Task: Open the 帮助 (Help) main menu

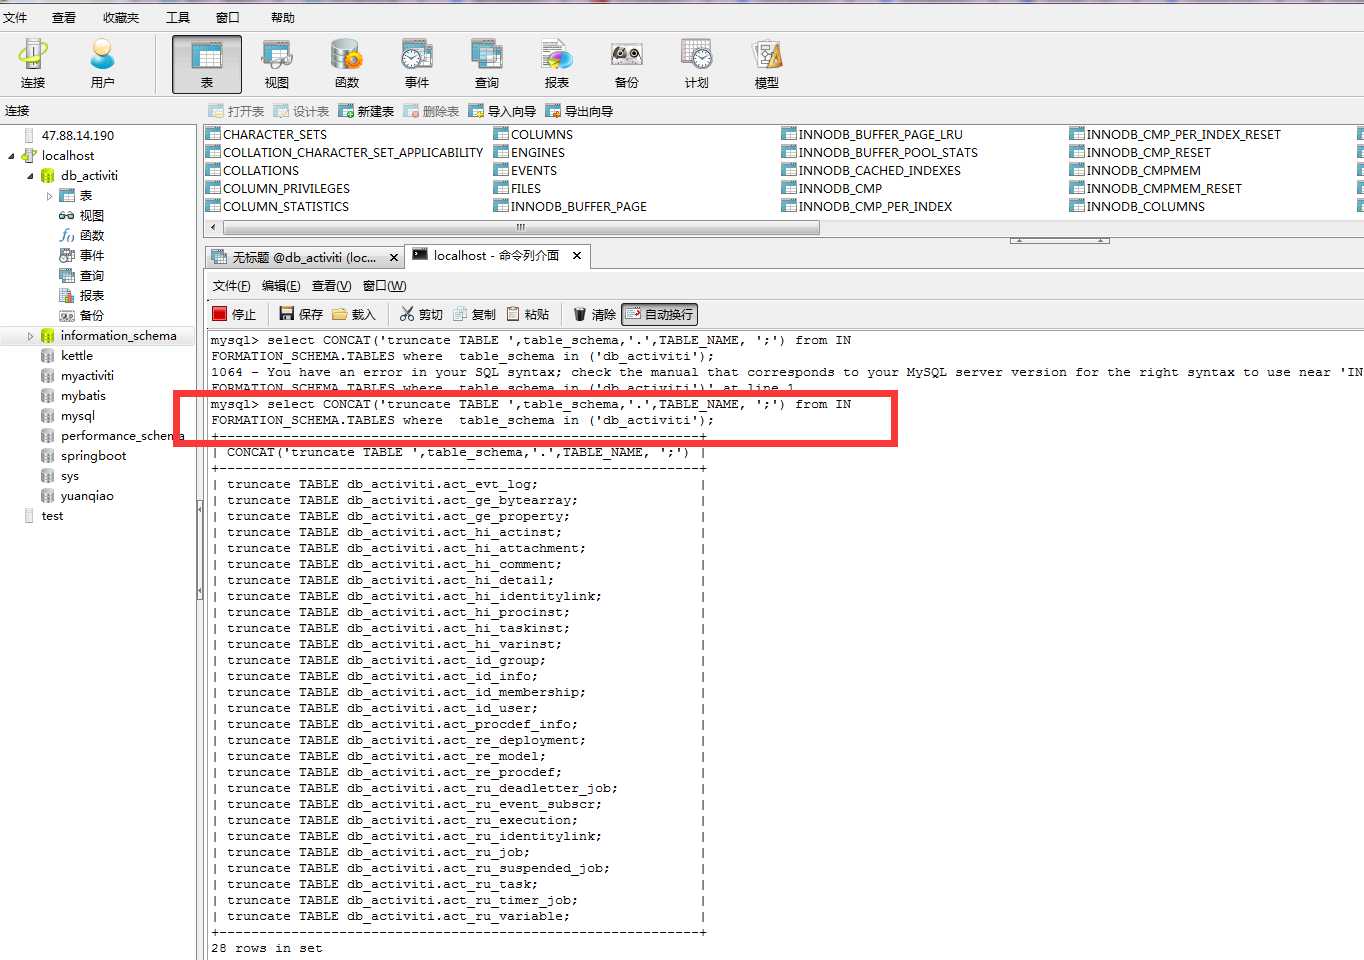Action: pos(283,17)
